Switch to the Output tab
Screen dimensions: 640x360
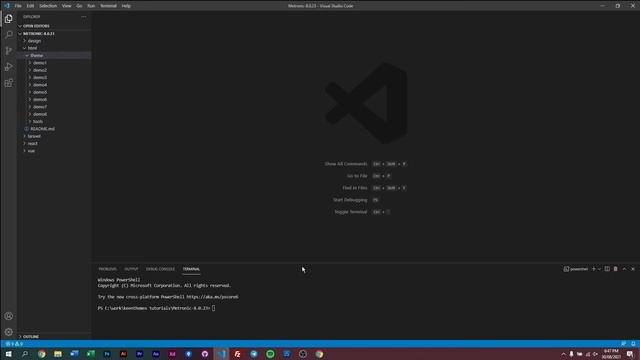131,269
